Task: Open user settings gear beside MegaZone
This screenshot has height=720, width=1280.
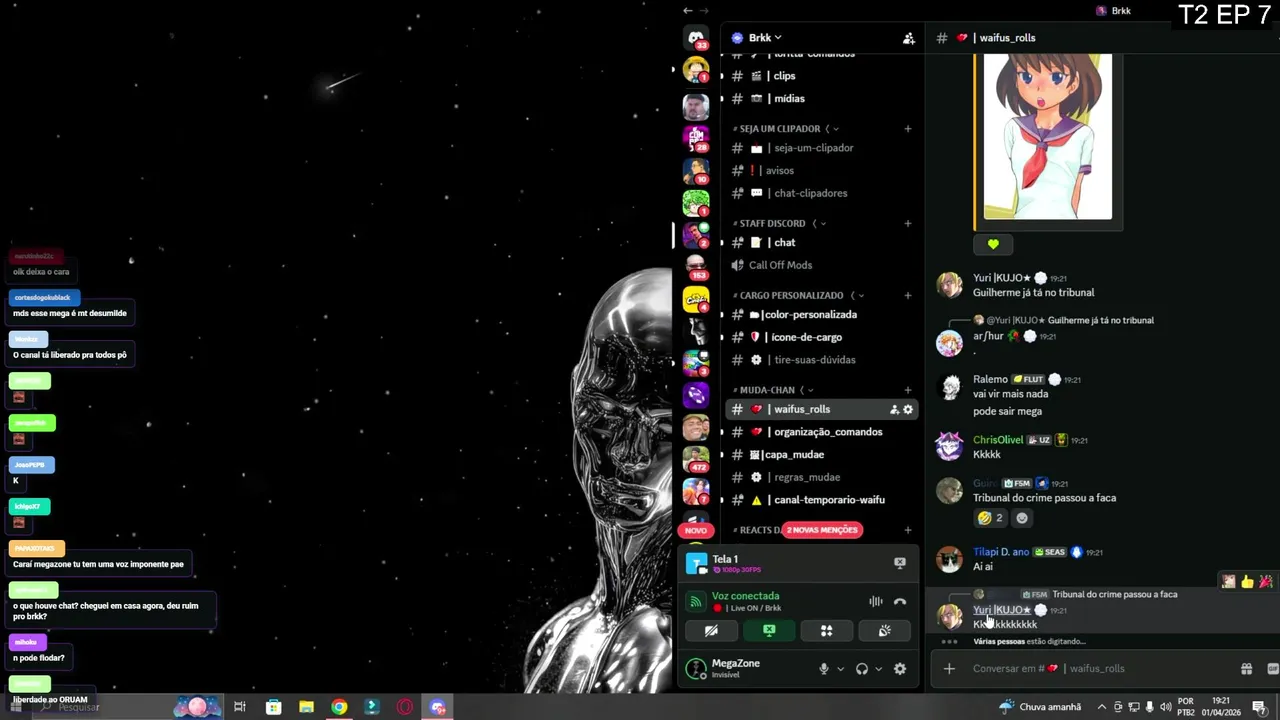Action: [899, 669]
